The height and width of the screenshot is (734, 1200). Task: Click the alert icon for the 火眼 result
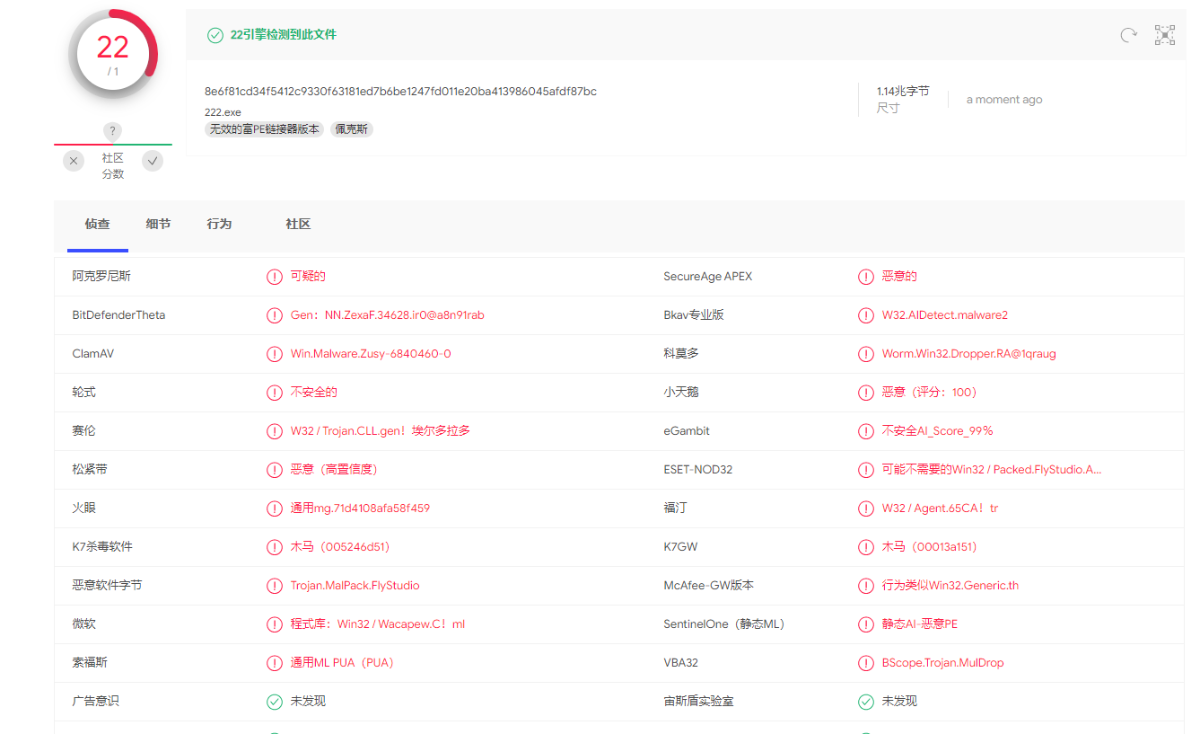coord(274,508)
